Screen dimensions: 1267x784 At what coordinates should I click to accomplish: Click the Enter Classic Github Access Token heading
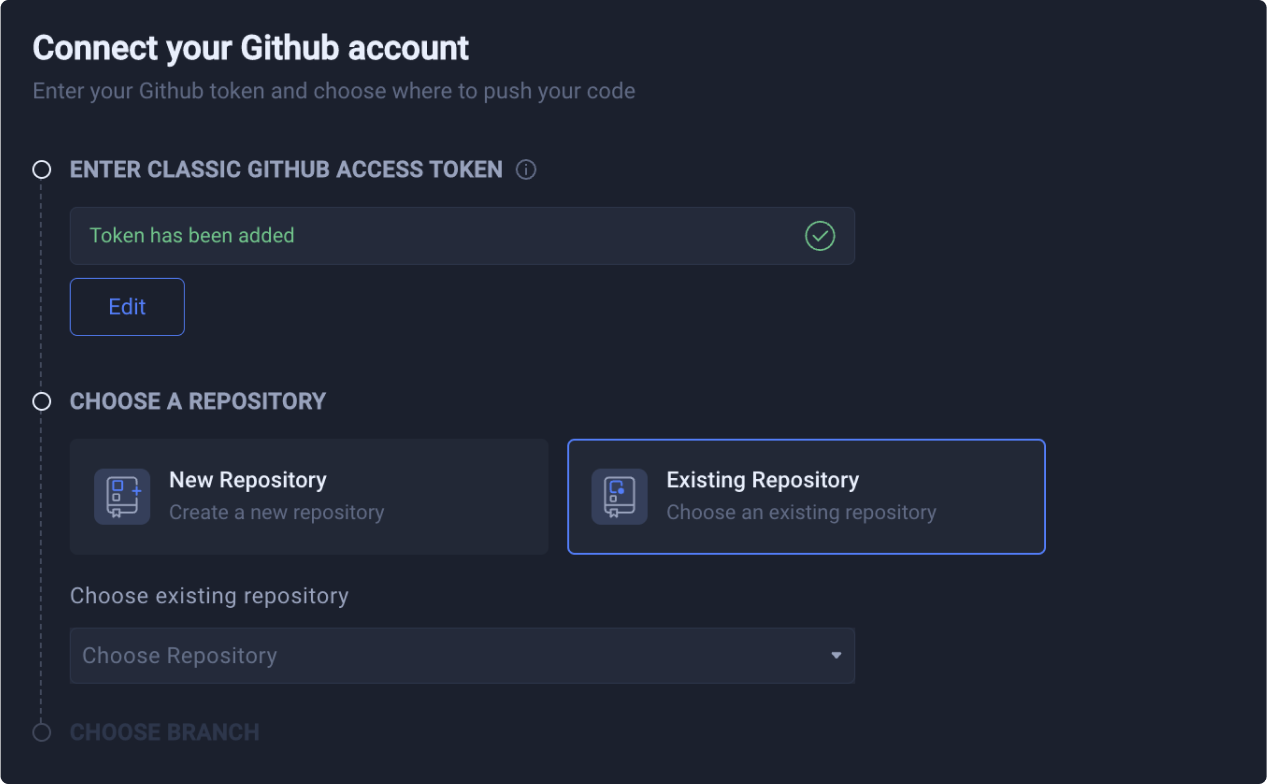pos(286,170)
